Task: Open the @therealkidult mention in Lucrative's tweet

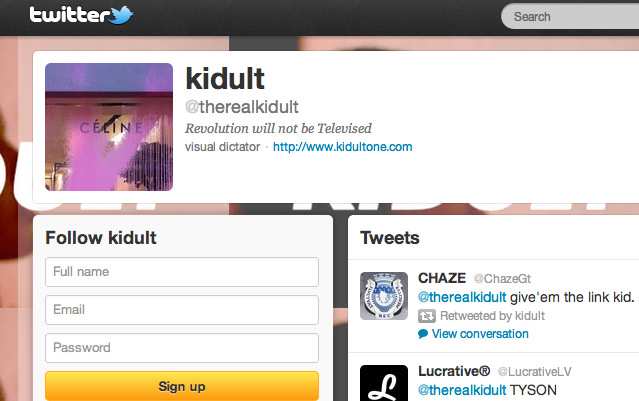Action: pos(462,390)
